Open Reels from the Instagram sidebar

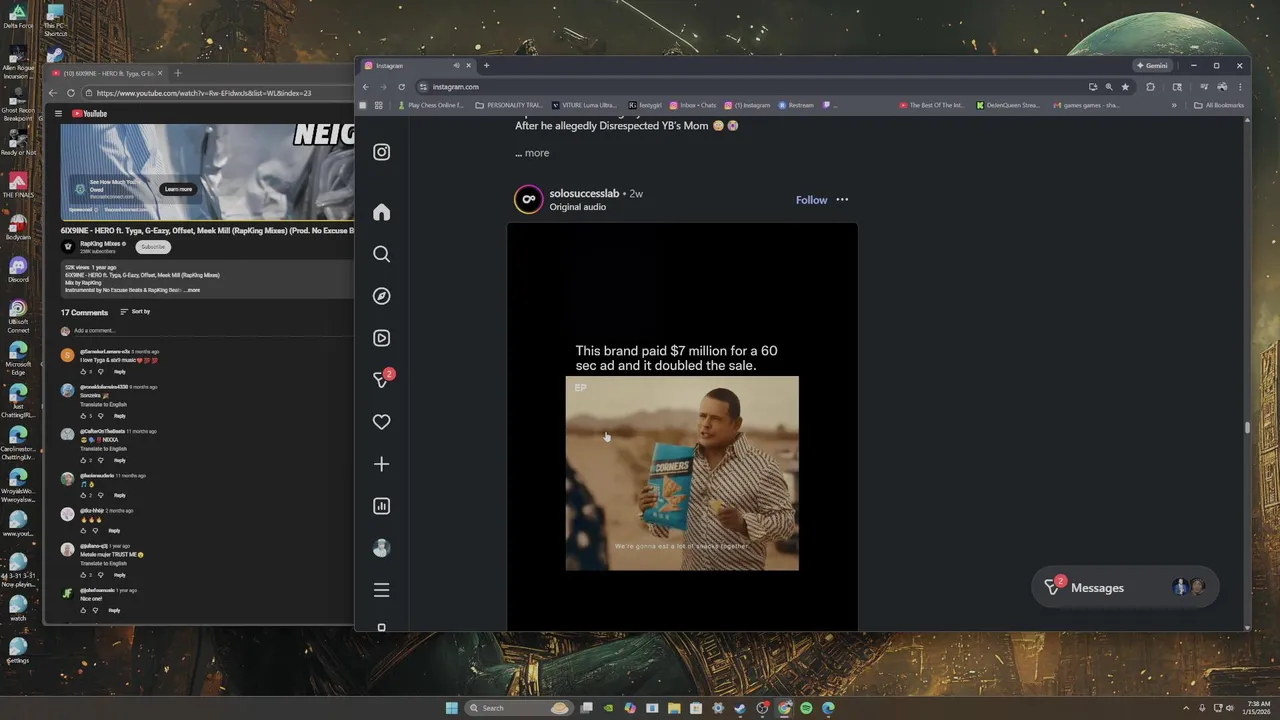pos(381,338)
